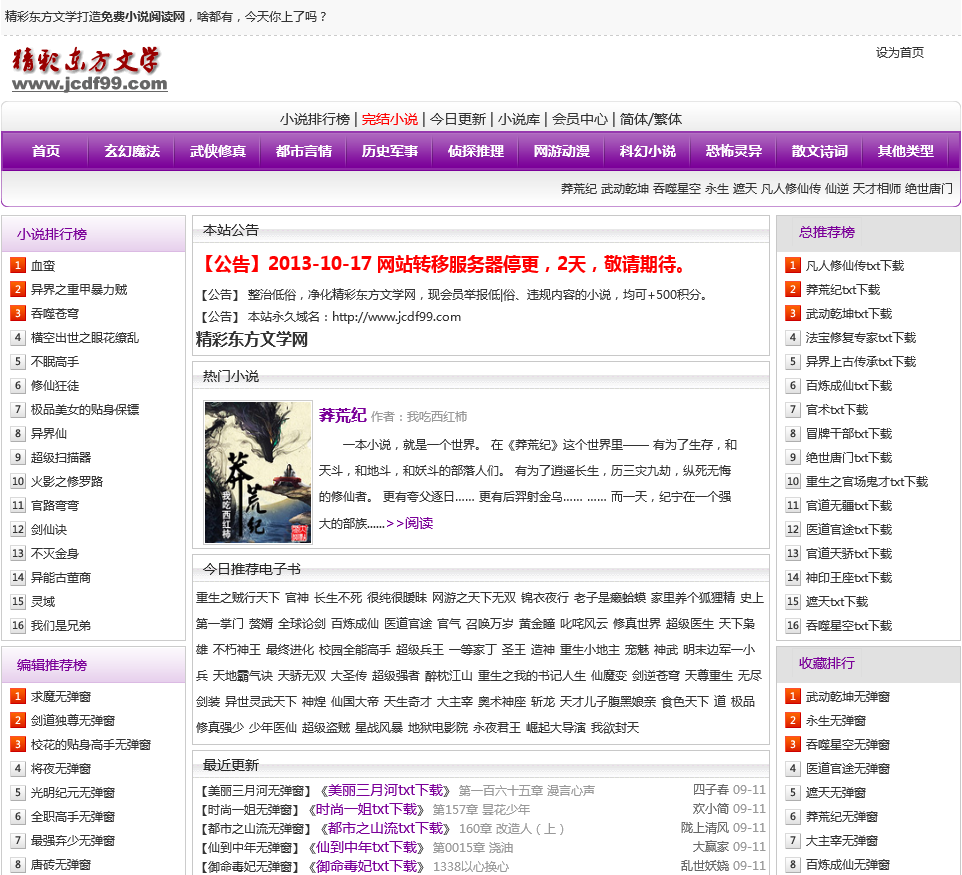Select the 侦探推理 category tab
962x875 pixels.
click(x=475, y=151)
